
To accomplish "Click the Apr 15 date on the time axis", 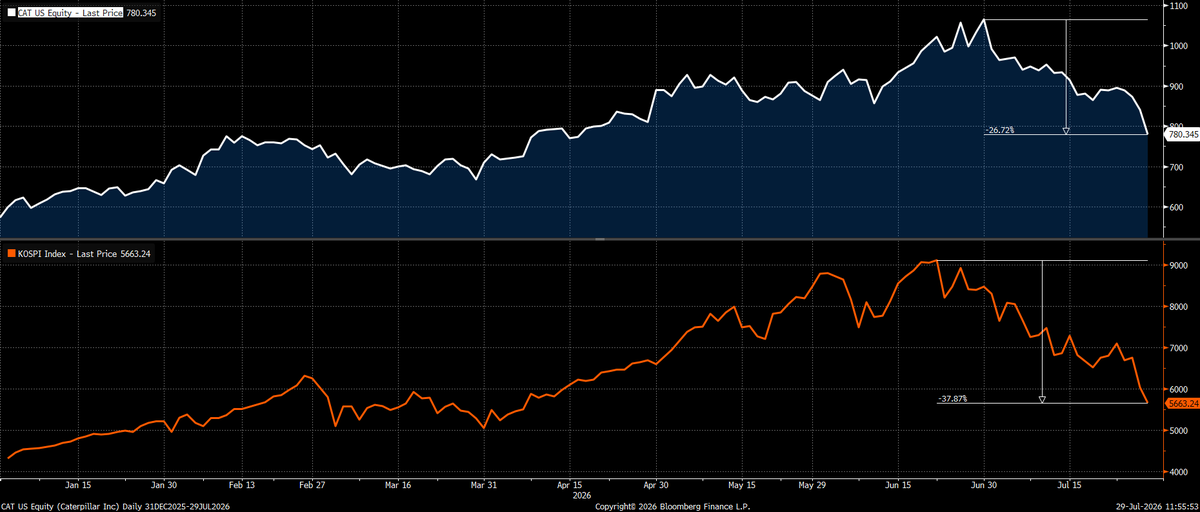I will pos(570,483).
